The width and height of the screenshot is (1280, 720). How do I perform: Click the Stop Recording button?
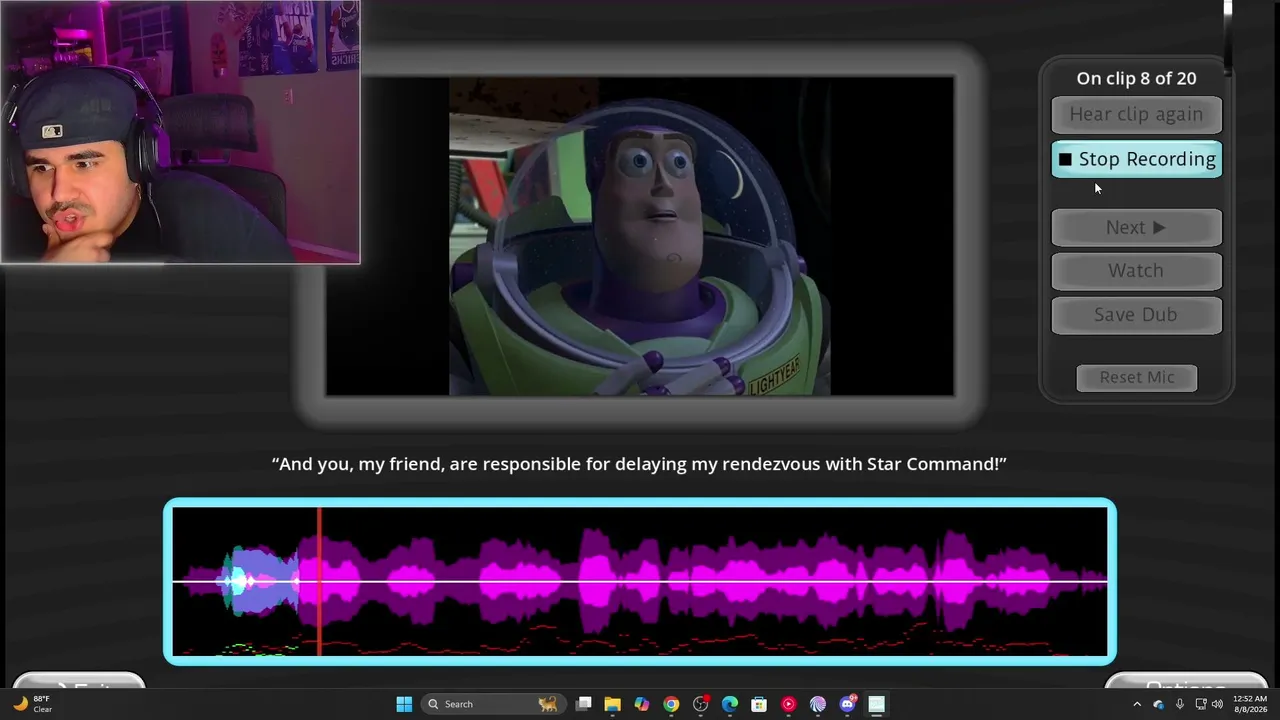tap(1136, 159)
